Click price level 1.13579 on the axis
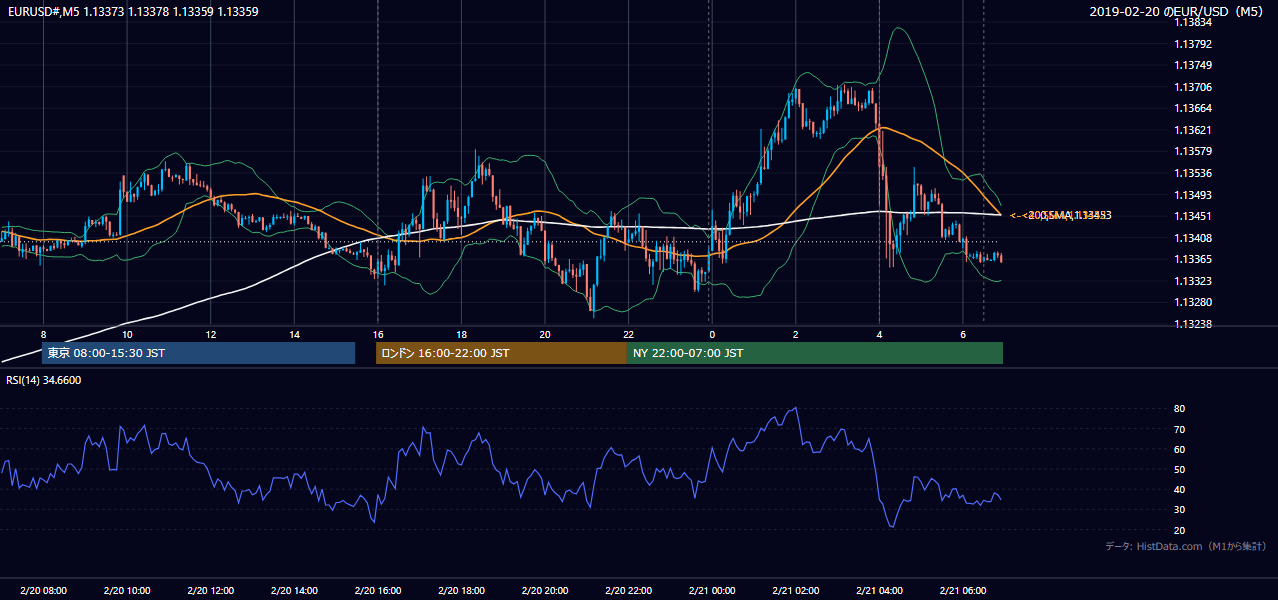The width and height of the screenshot is (1278, 600). [x=1193, y=151]
